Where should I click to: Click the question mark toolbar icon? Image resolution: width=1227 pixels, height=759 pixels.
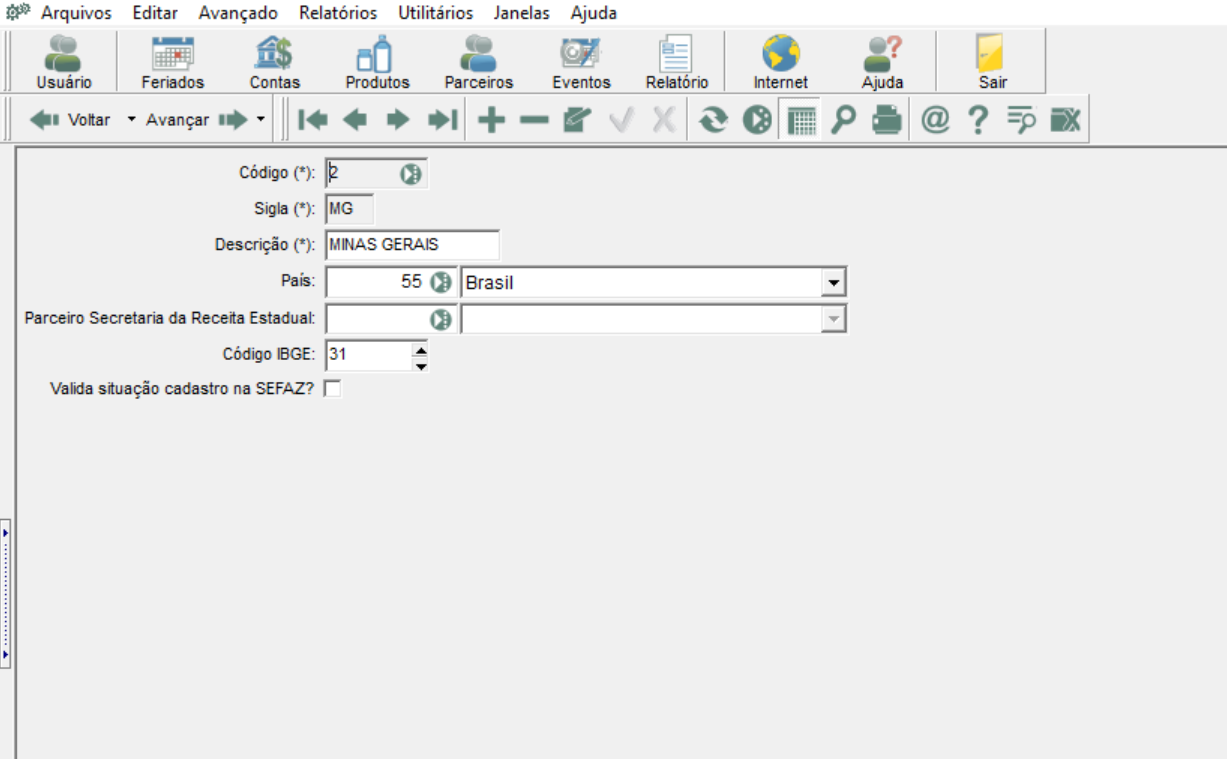(x=978, y=121)
